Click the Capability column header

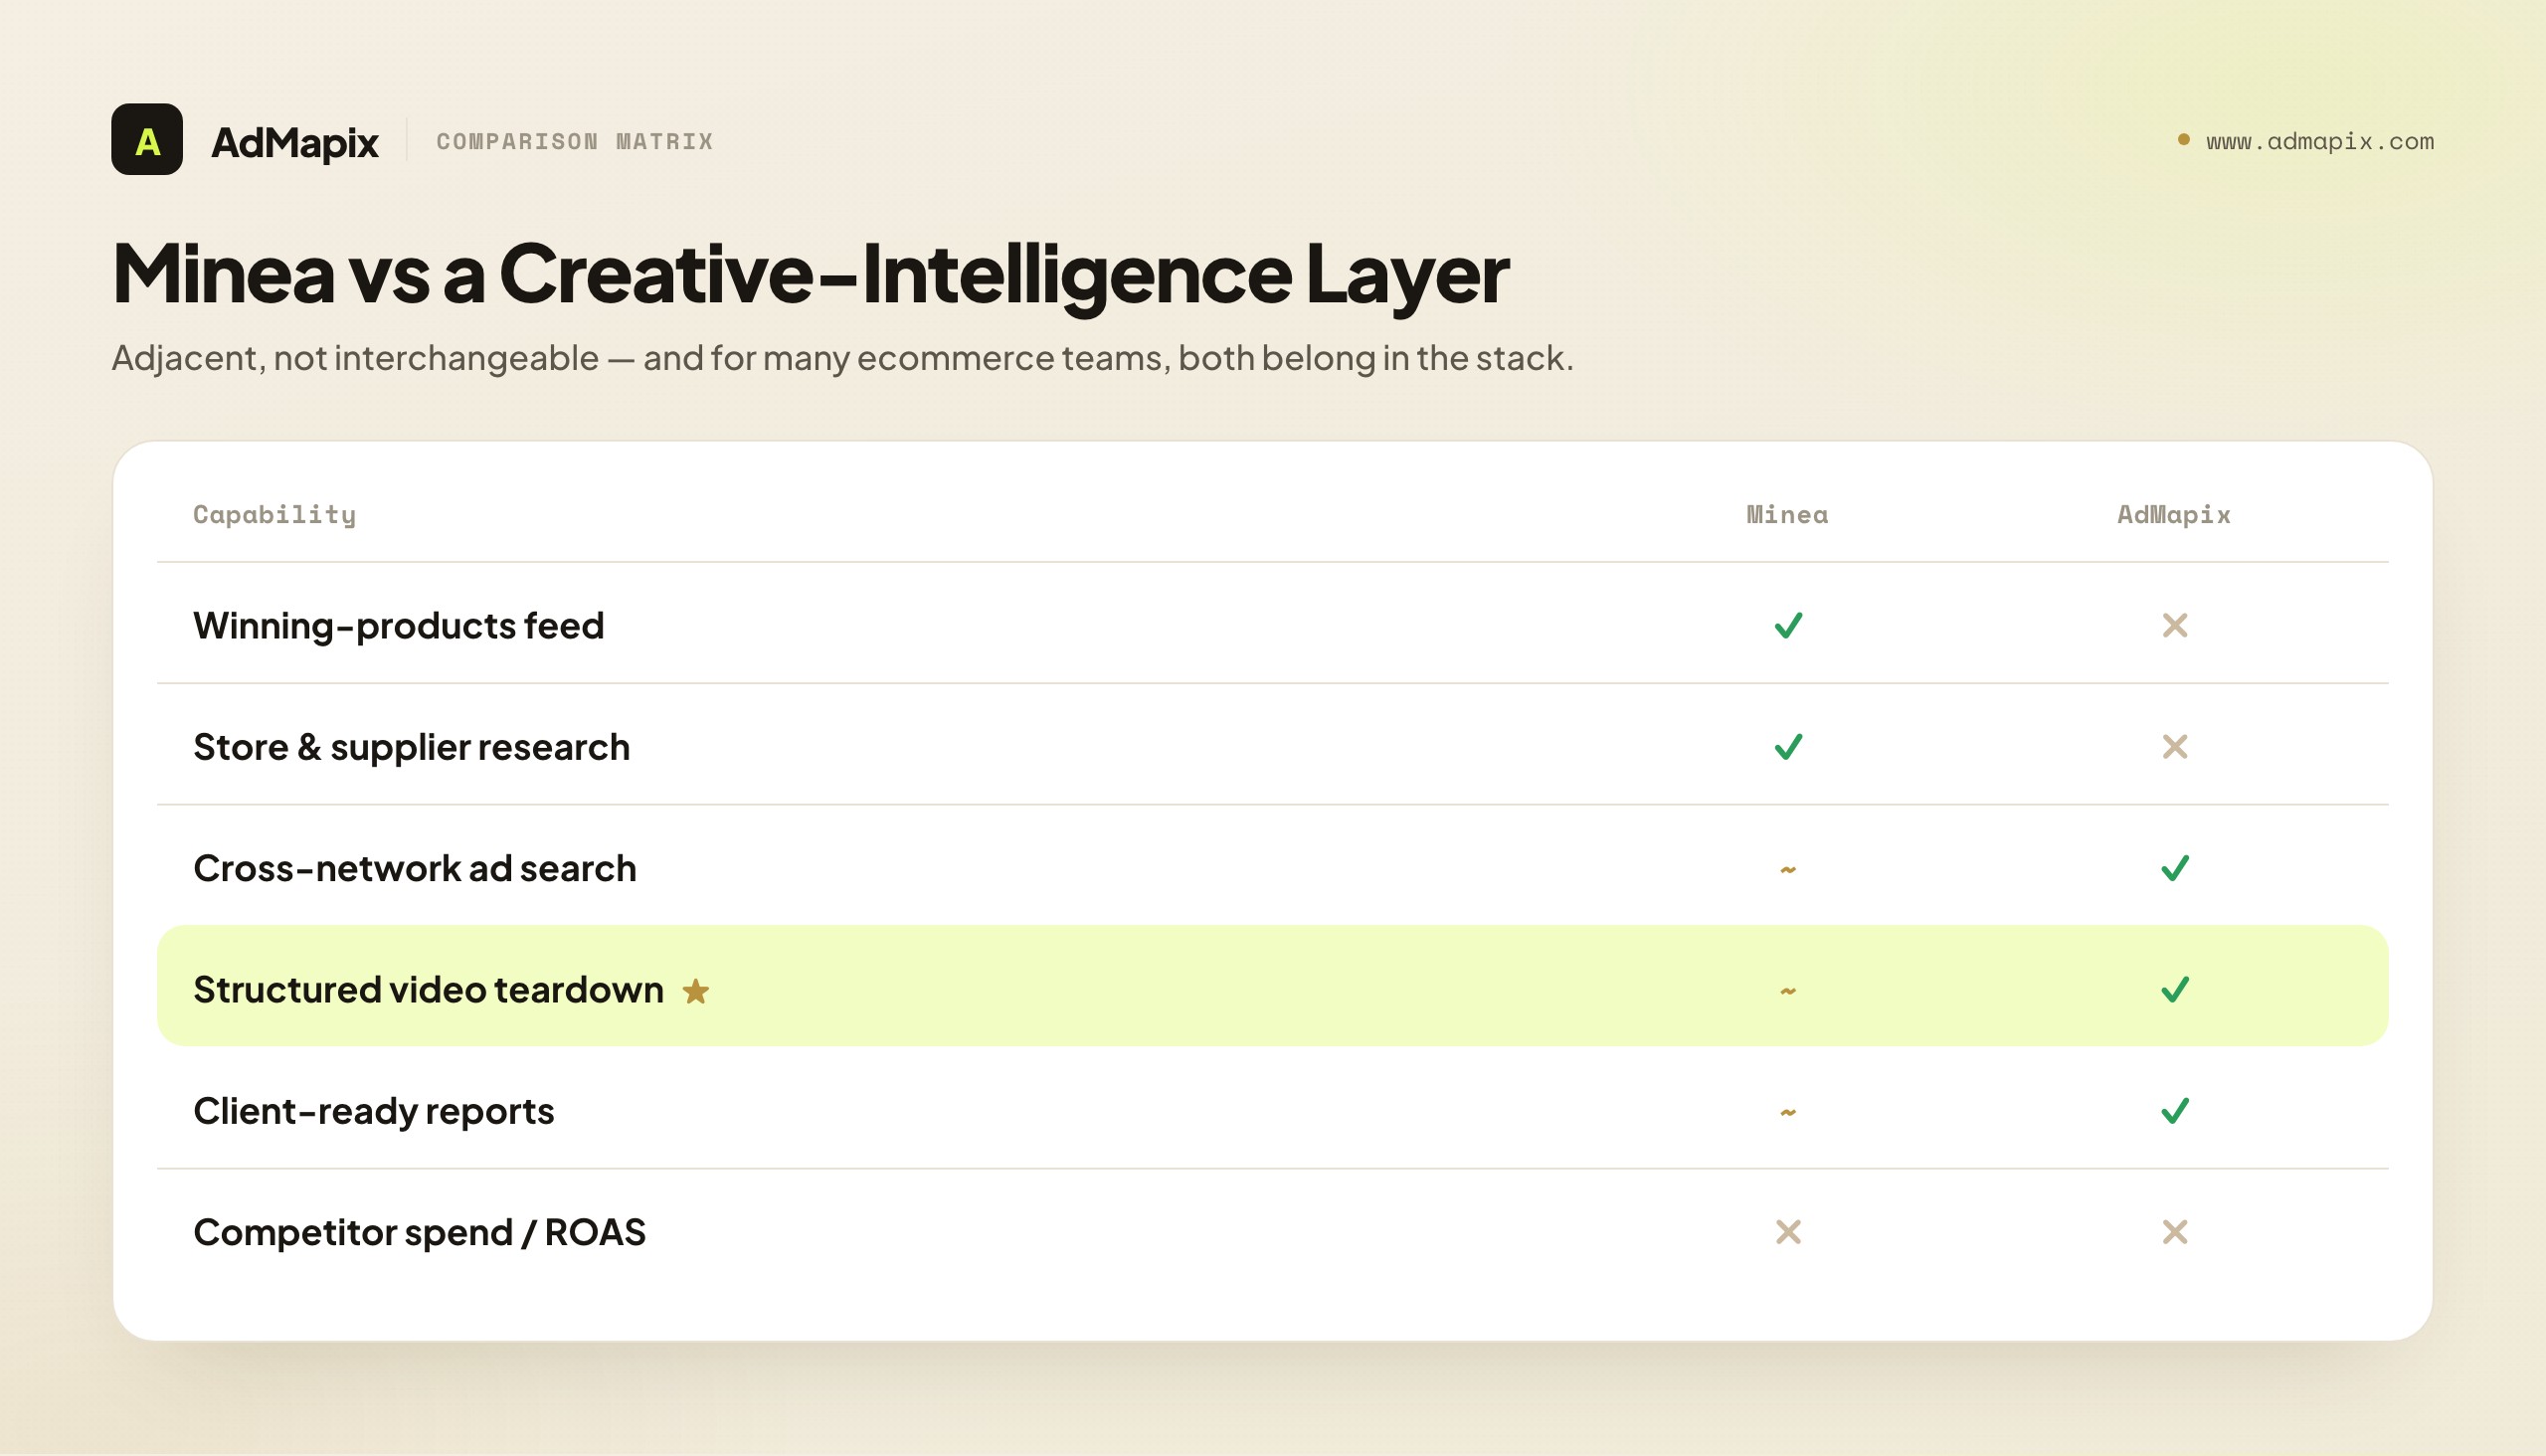(x=275, y=514)
